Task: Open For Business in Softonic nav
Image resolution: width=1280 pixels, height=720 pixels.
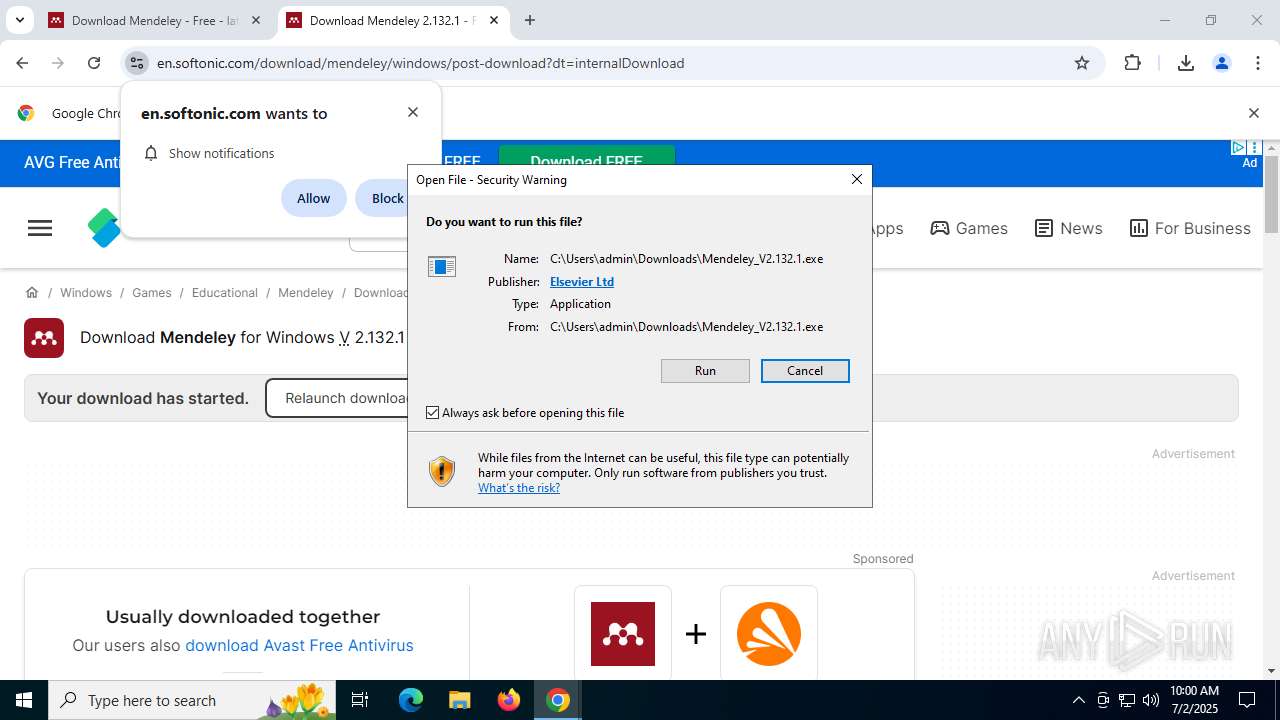Action: click(x=1190, y=228)
